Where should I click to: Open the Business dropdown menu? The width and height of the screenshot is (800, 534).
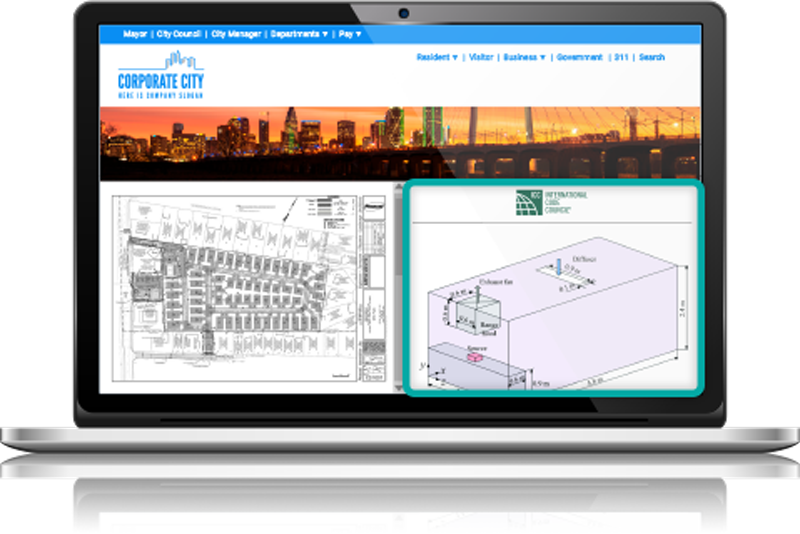[525, 57]
